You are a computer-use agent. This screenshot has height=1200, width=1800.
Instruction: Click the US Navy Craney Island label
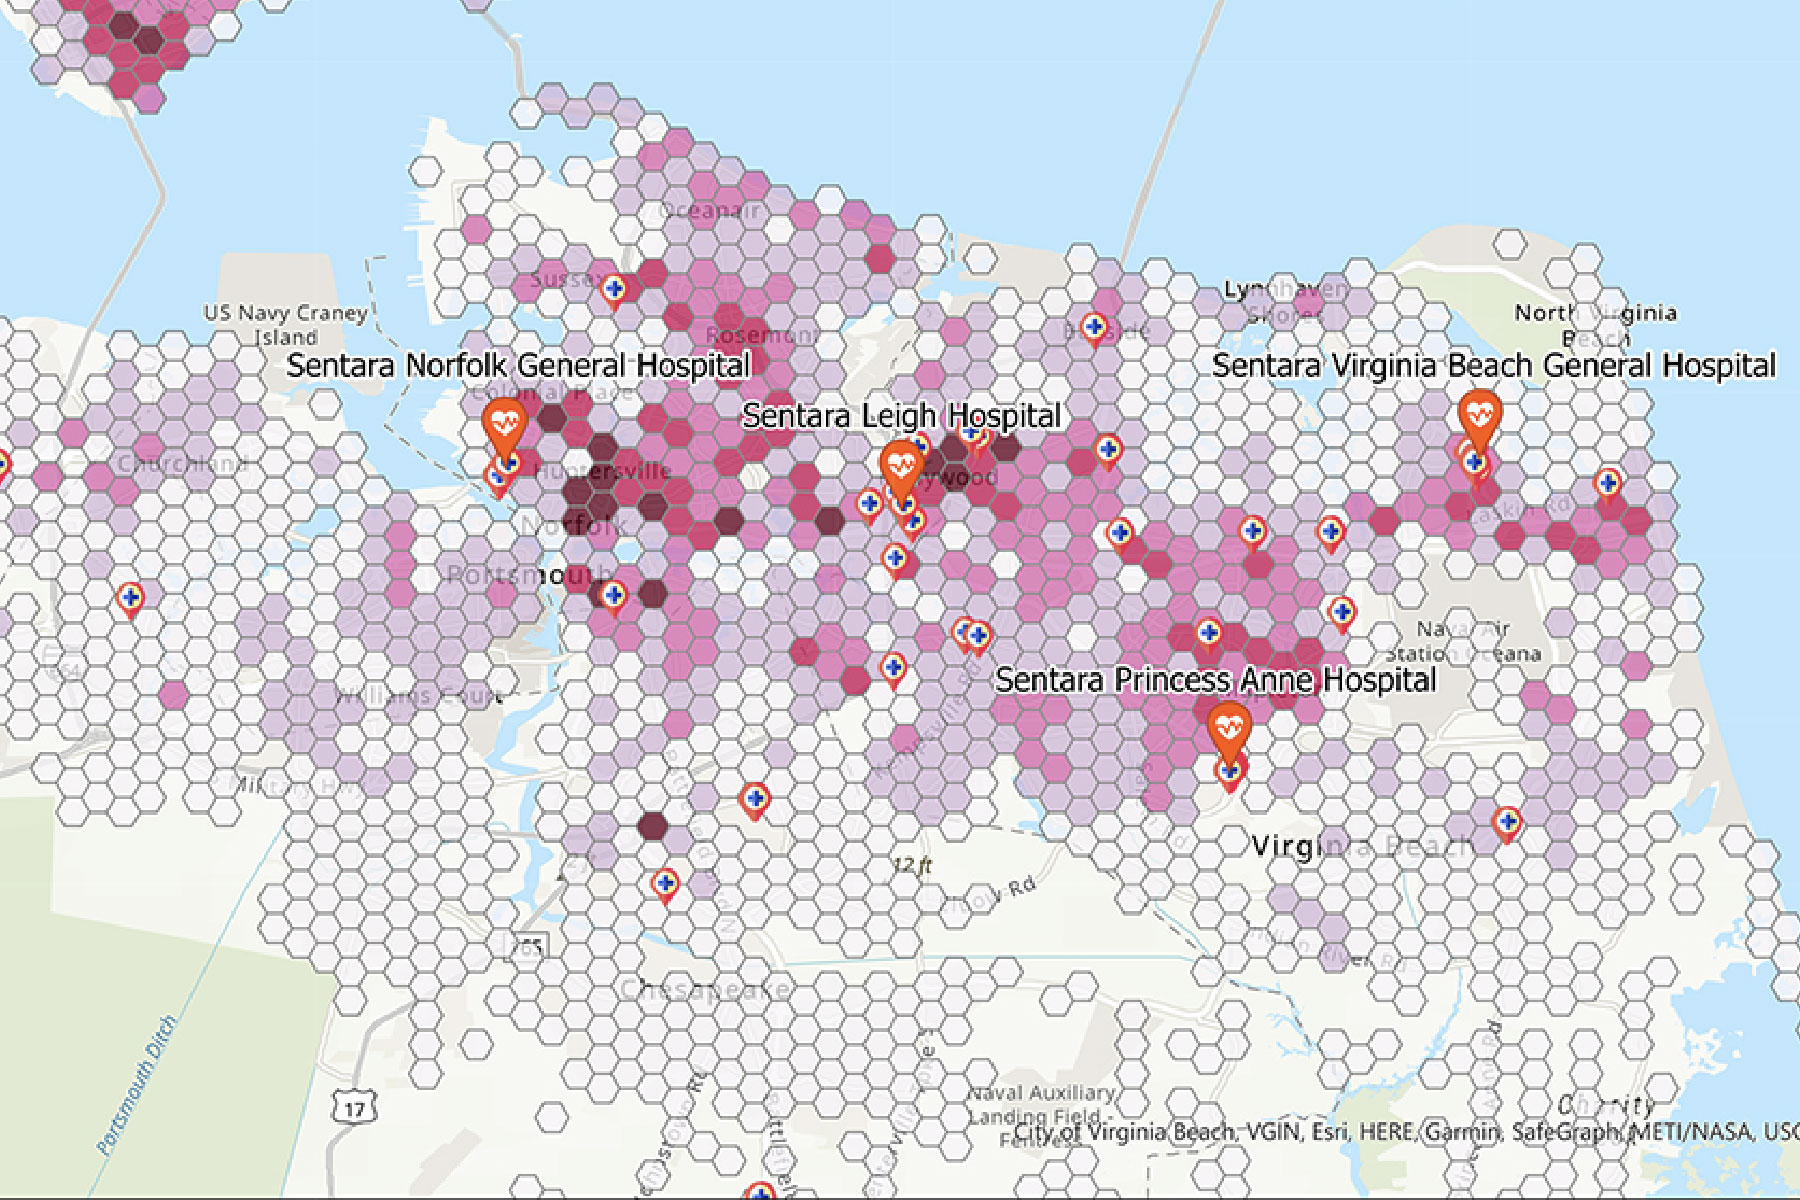[x=286, y=325]
